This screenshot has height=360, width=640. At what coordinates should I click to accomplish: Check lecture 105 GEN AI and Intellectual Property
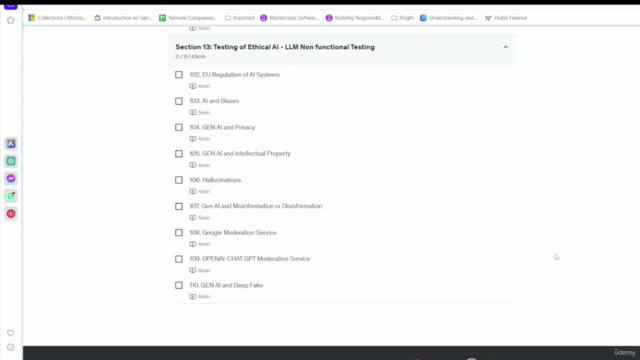coord(179,154)
